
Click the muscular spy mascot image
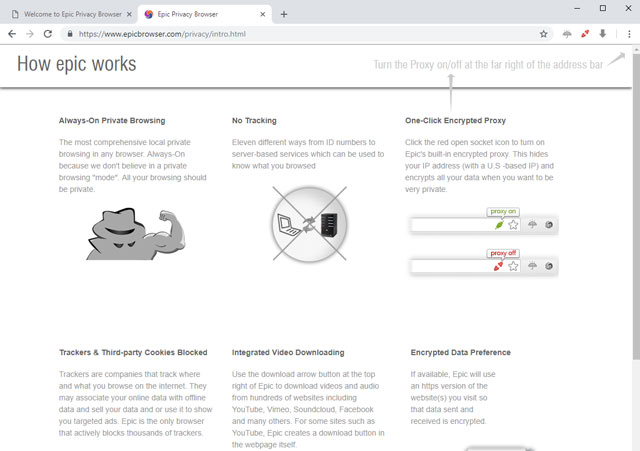136,234
